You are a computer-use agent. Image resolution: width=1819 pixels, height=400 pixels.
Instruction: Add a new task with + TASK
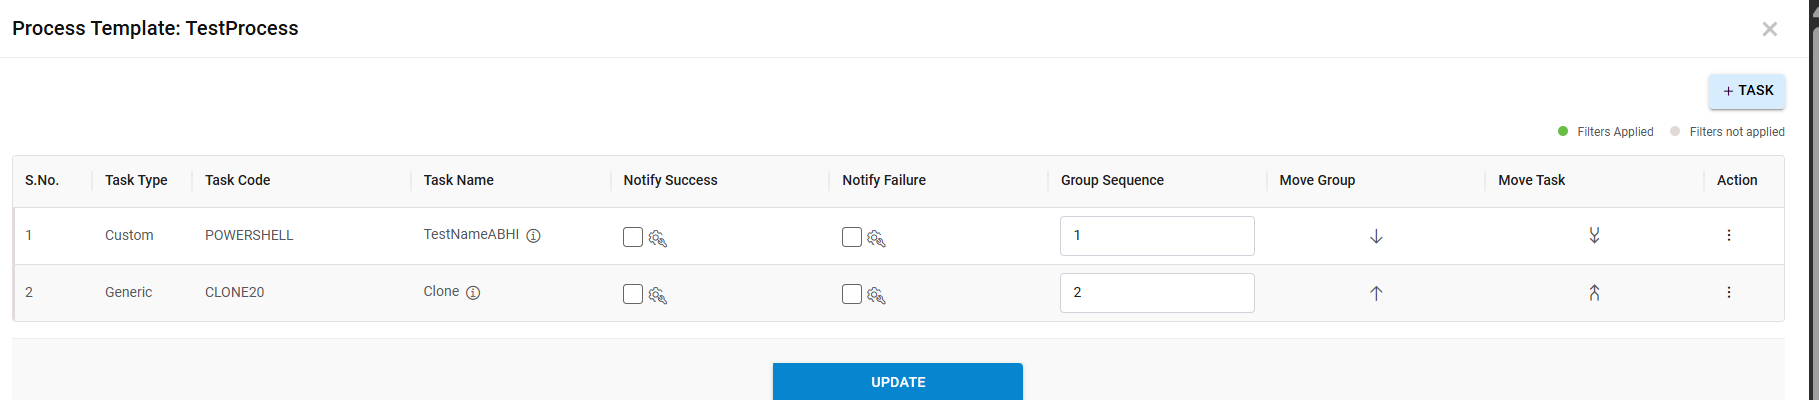[x=1747, y=91]
